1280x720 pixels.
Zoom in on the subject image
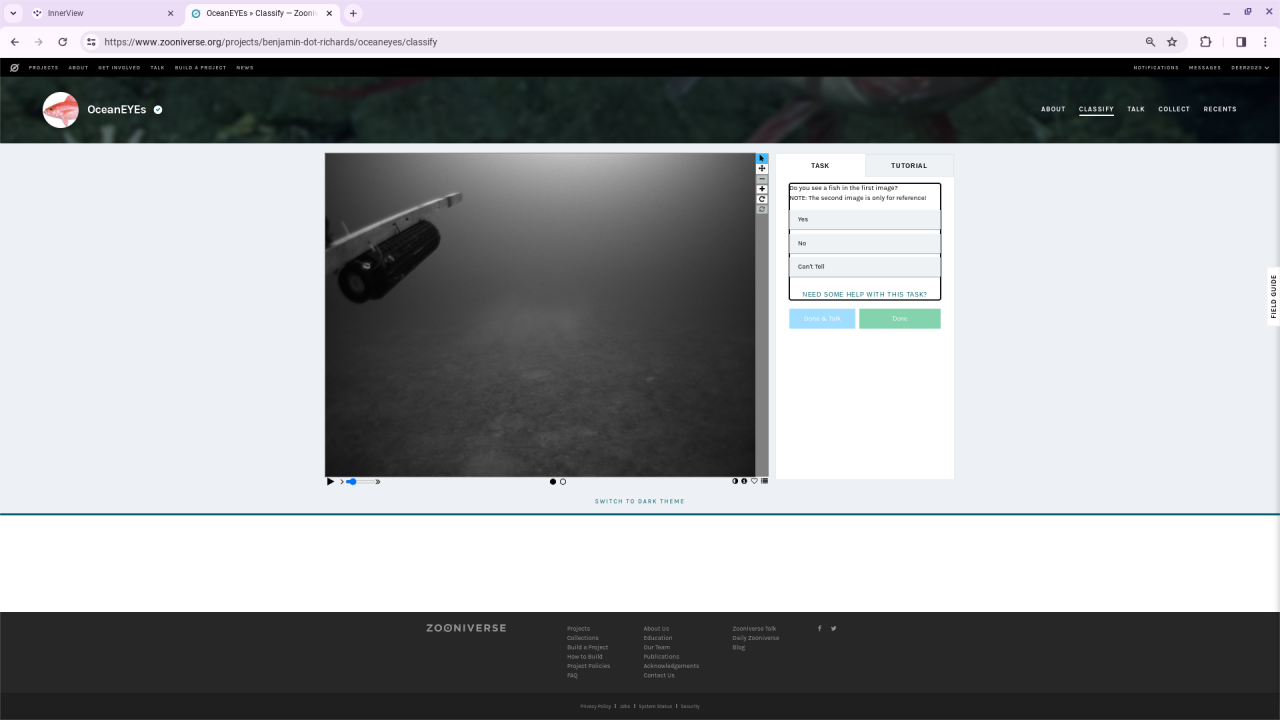(x=762, y=189)
